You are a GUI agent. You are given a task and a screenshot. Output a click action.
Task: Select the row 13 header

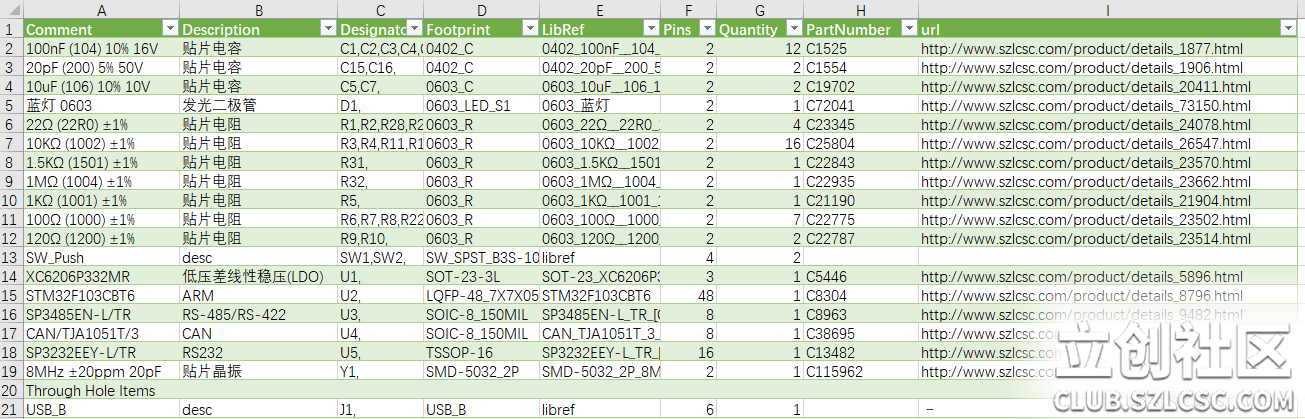(10, 257)
